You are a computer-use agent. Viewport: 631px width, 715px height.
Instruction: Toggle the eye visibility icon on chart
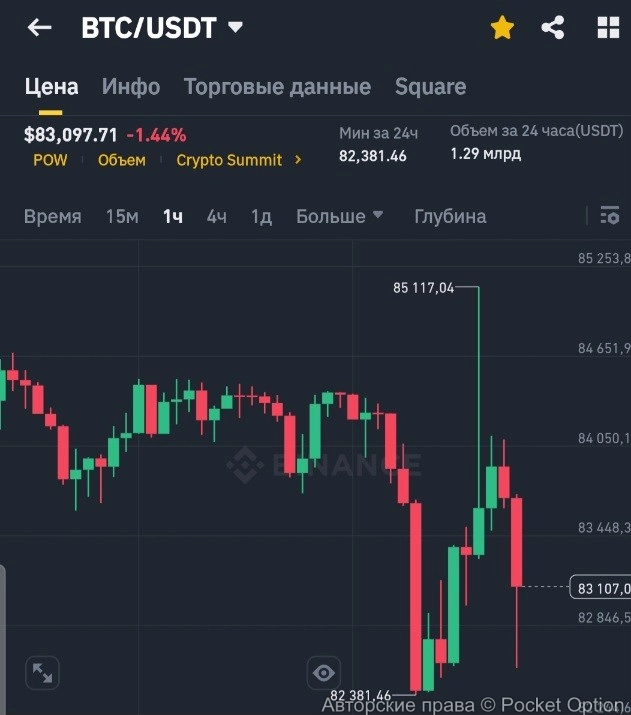pos(324,673)
